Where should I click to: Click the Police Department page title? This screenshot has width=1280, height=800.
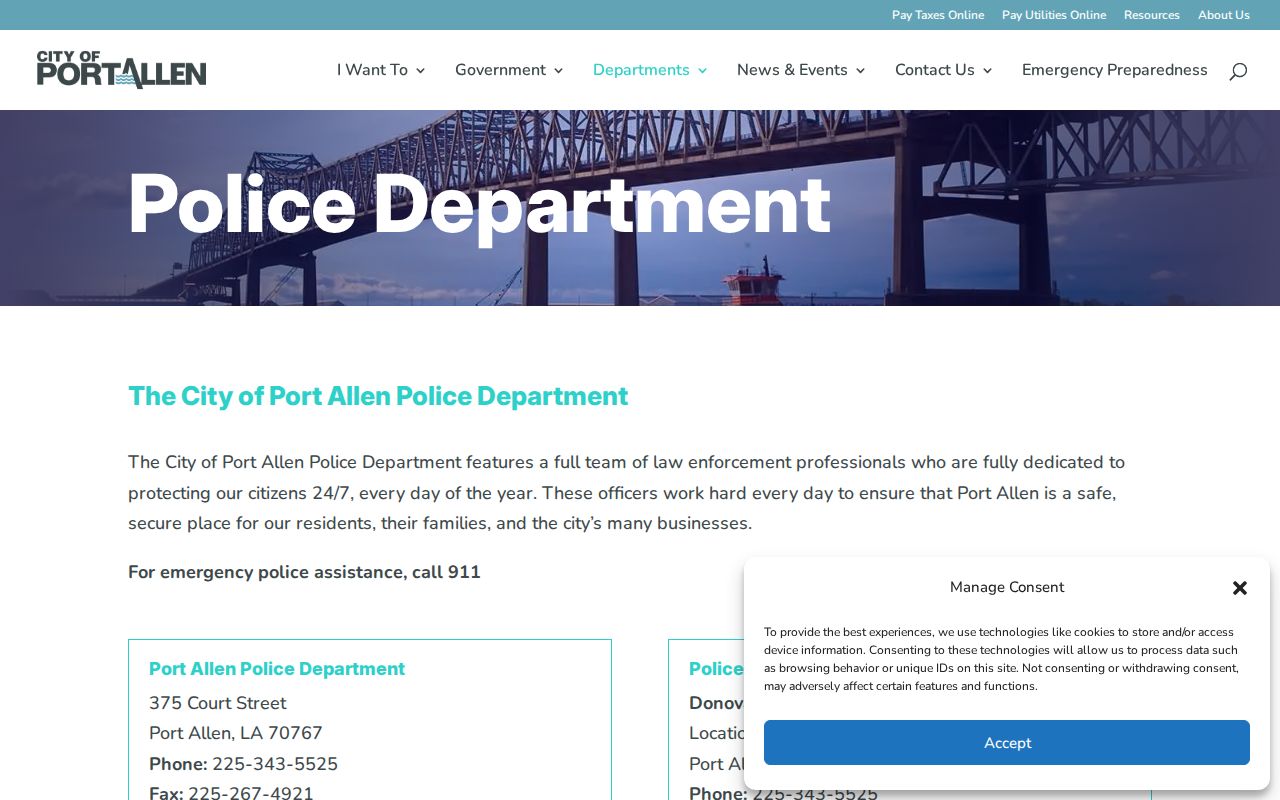479,205
